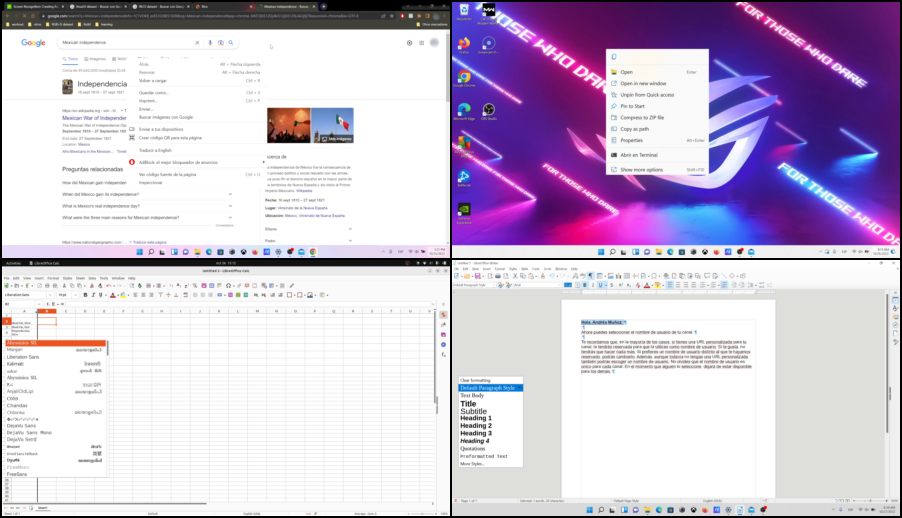Click the special character omega icon in Calc
The width and height of the screenshot is (902, 518).
(228, 285)
